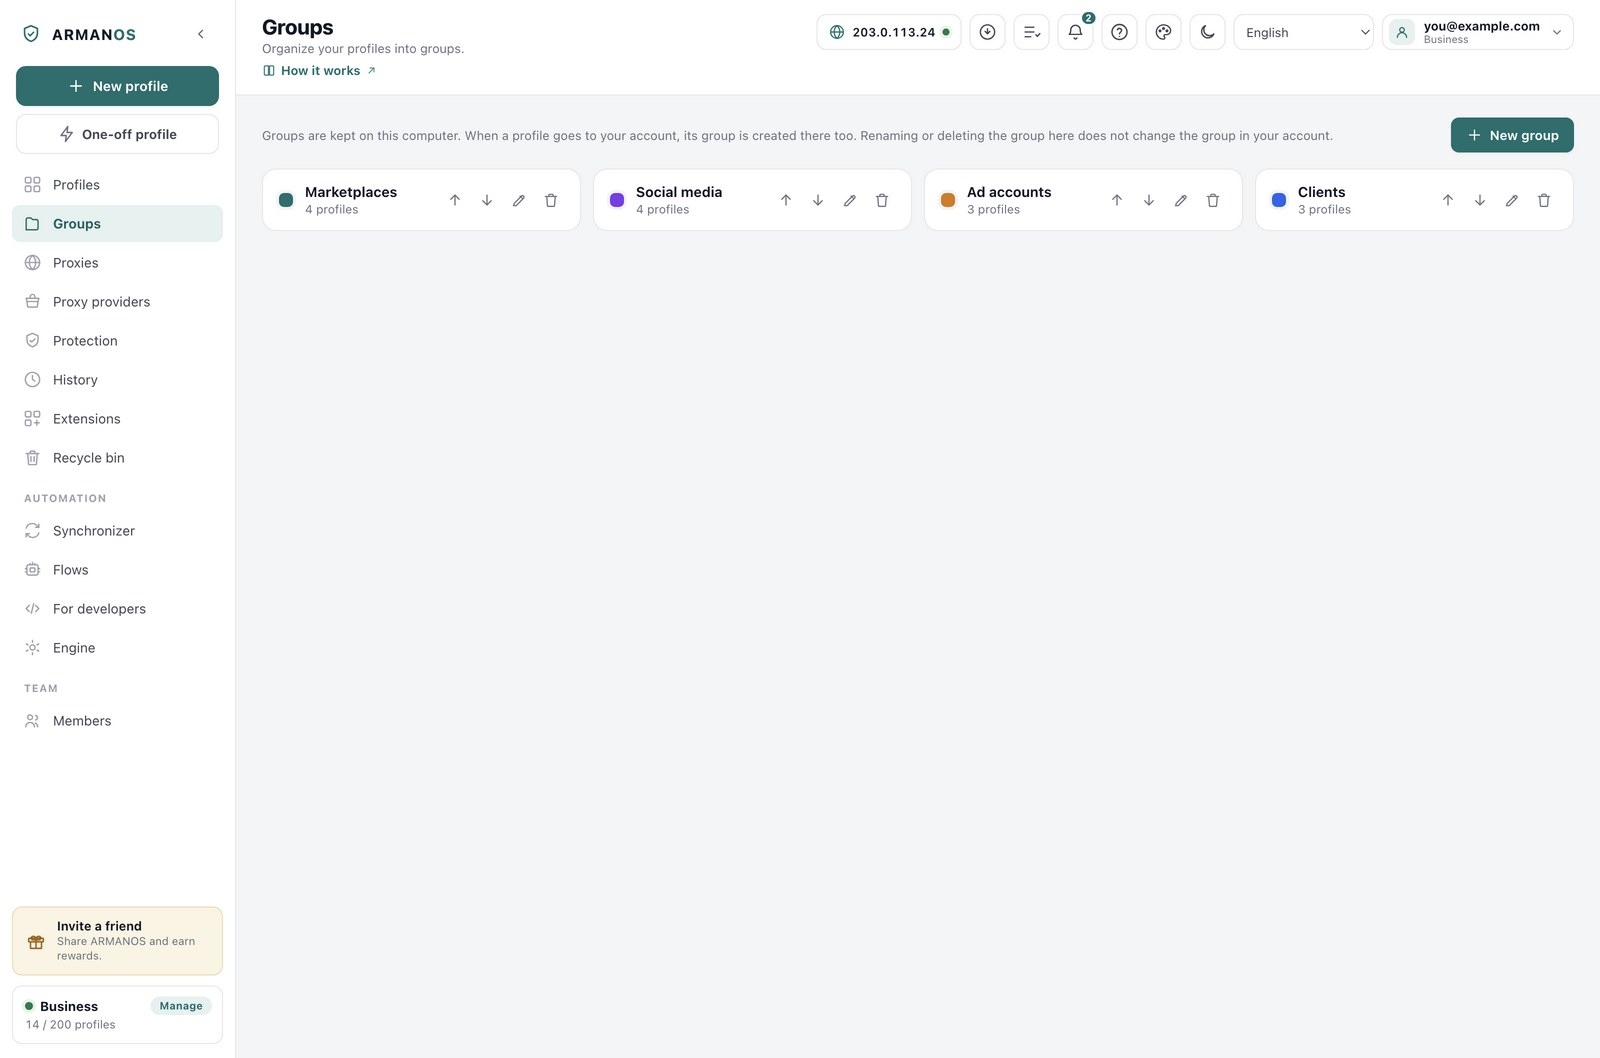Start a One-off profile

click(x=117, y=134)
